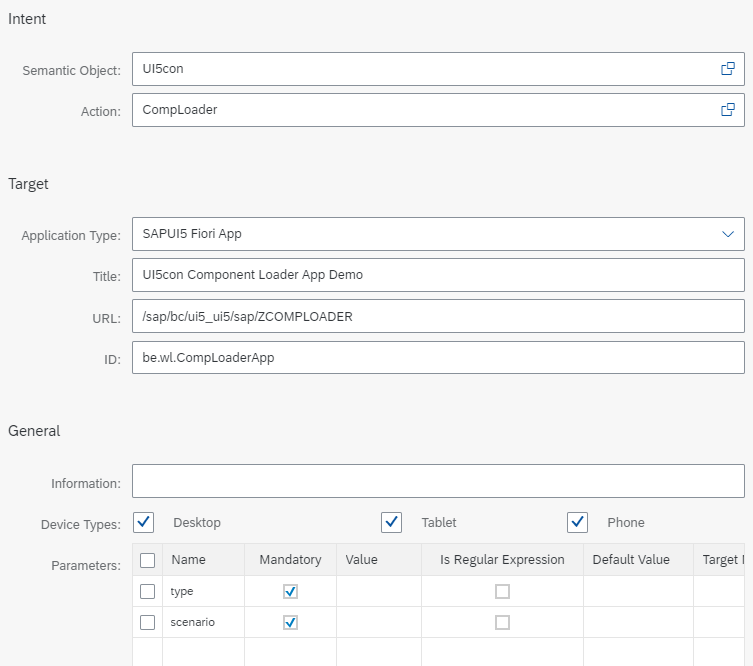
Task: Select the 'scenario' parameter row checkbox
Action: pos(148,622)
